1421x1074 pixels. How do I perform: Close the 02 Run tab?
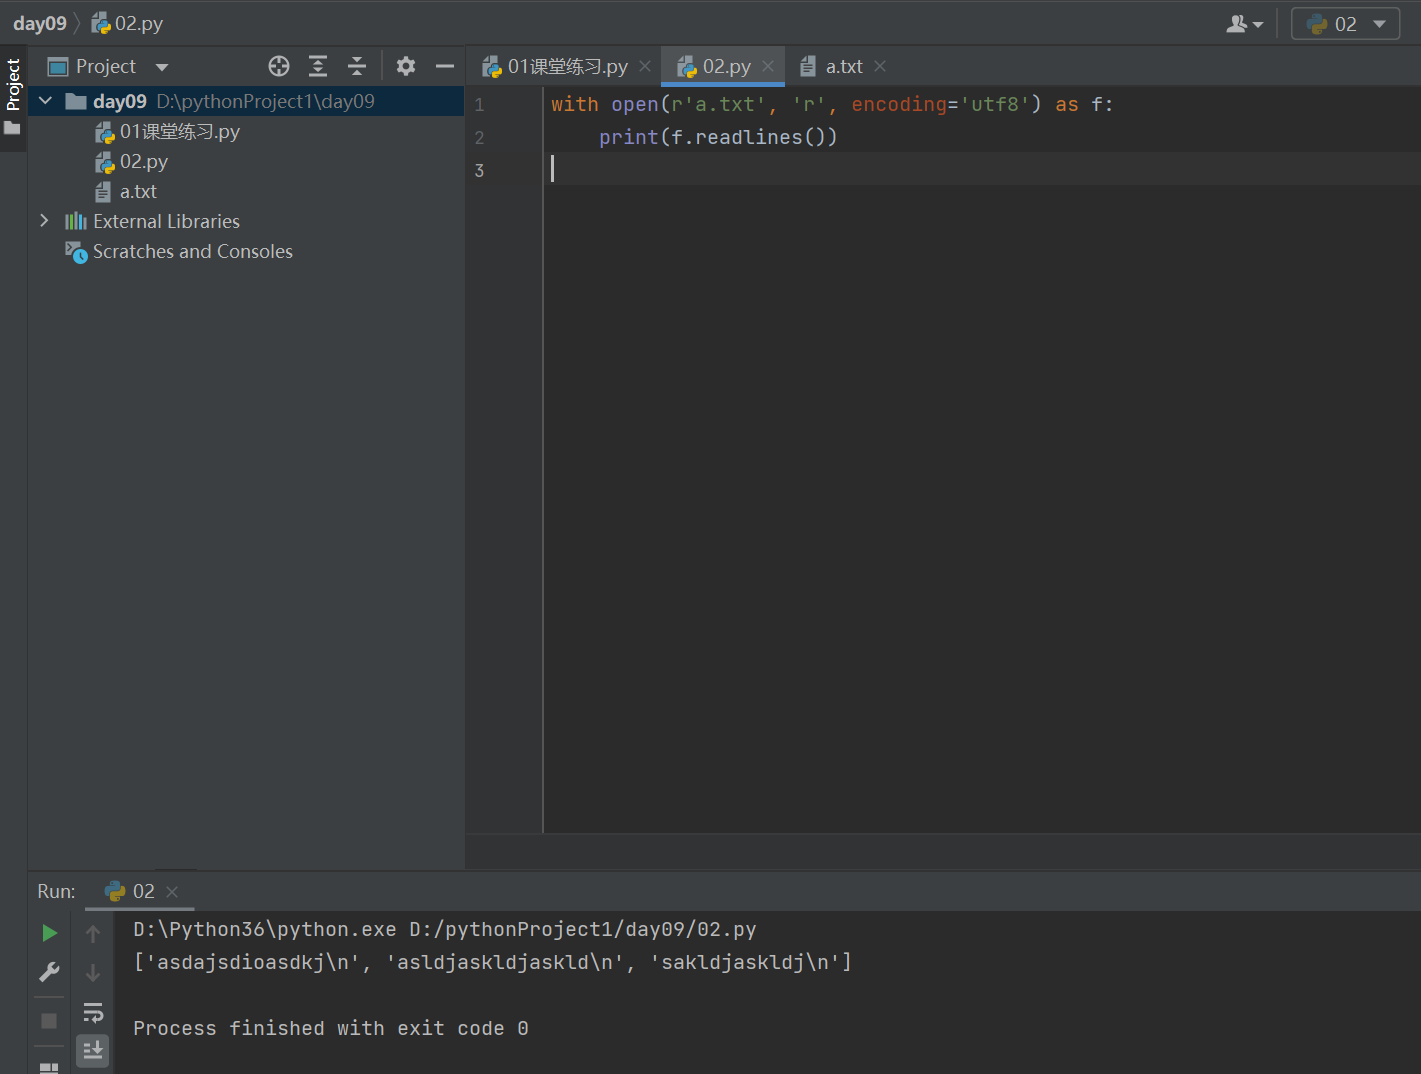click(x=172, y=892)
